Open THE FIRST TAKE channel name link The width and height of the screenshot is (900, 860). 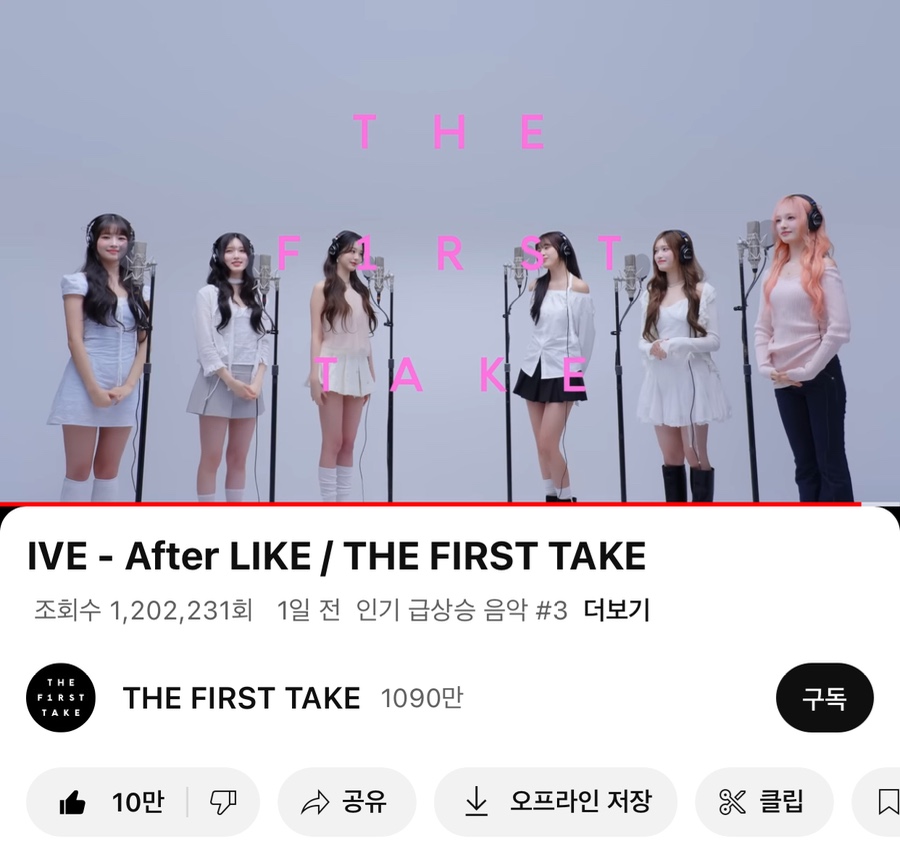(x=242, y=698)
